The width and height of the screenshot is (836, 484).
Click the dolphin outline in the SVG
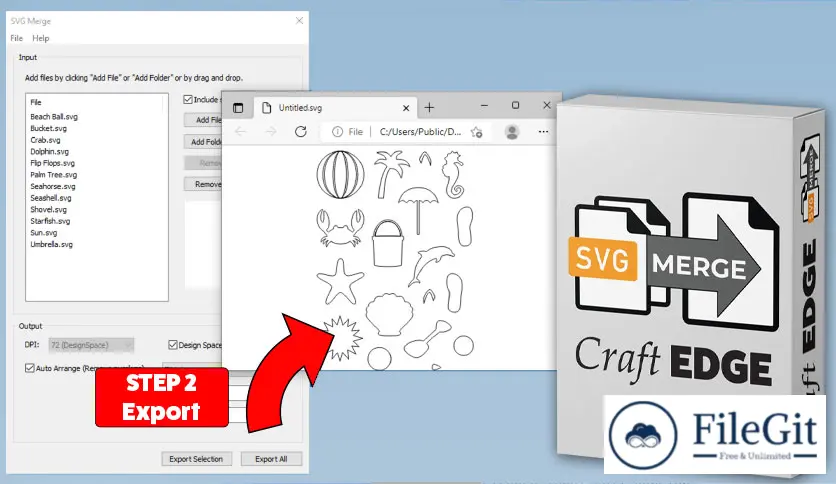pyautogui.click(x=431, y=265)
